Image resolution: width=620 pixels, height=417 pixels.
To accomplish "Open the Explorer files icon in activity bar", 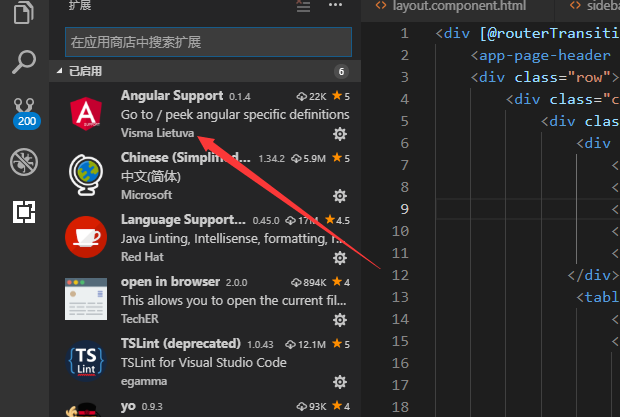I will tap(24, 12).
